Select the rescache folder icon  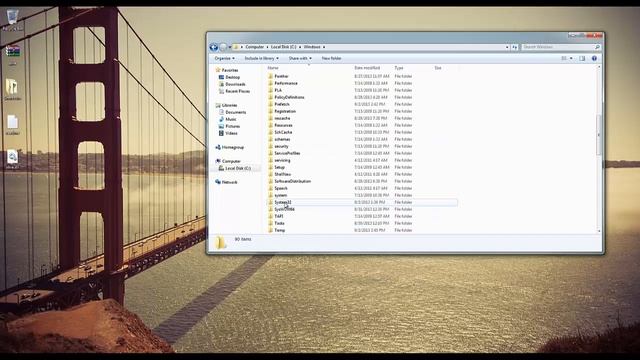tap(271, 118)
